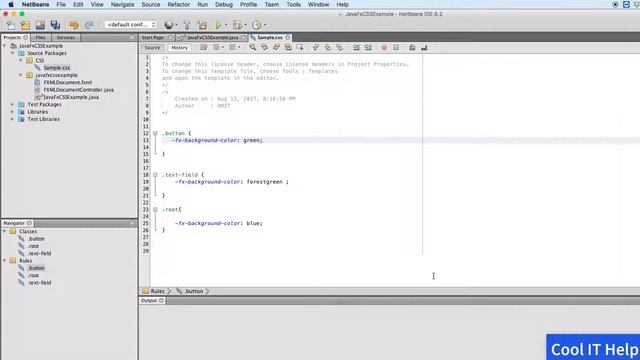The height and width of the screenshot is (360, 640).
Task: Click the New Project toolbar icon
Action: (25, 25)
